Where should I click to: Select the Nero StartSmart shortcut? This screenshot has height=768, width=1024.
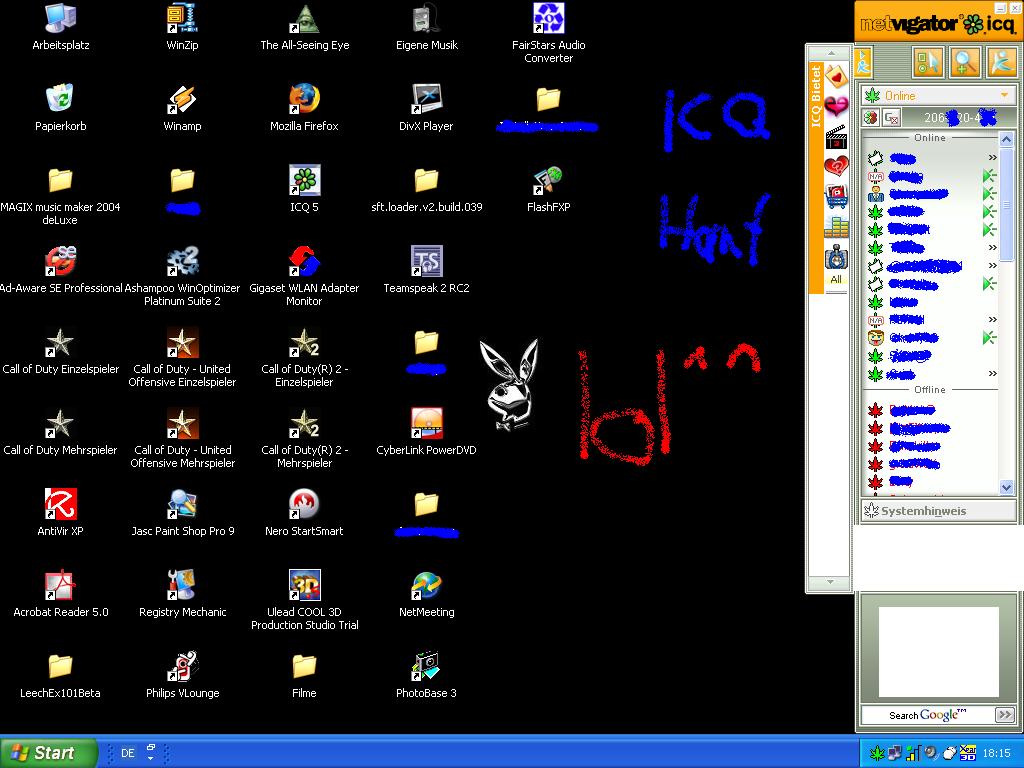[x=304, y=513]
